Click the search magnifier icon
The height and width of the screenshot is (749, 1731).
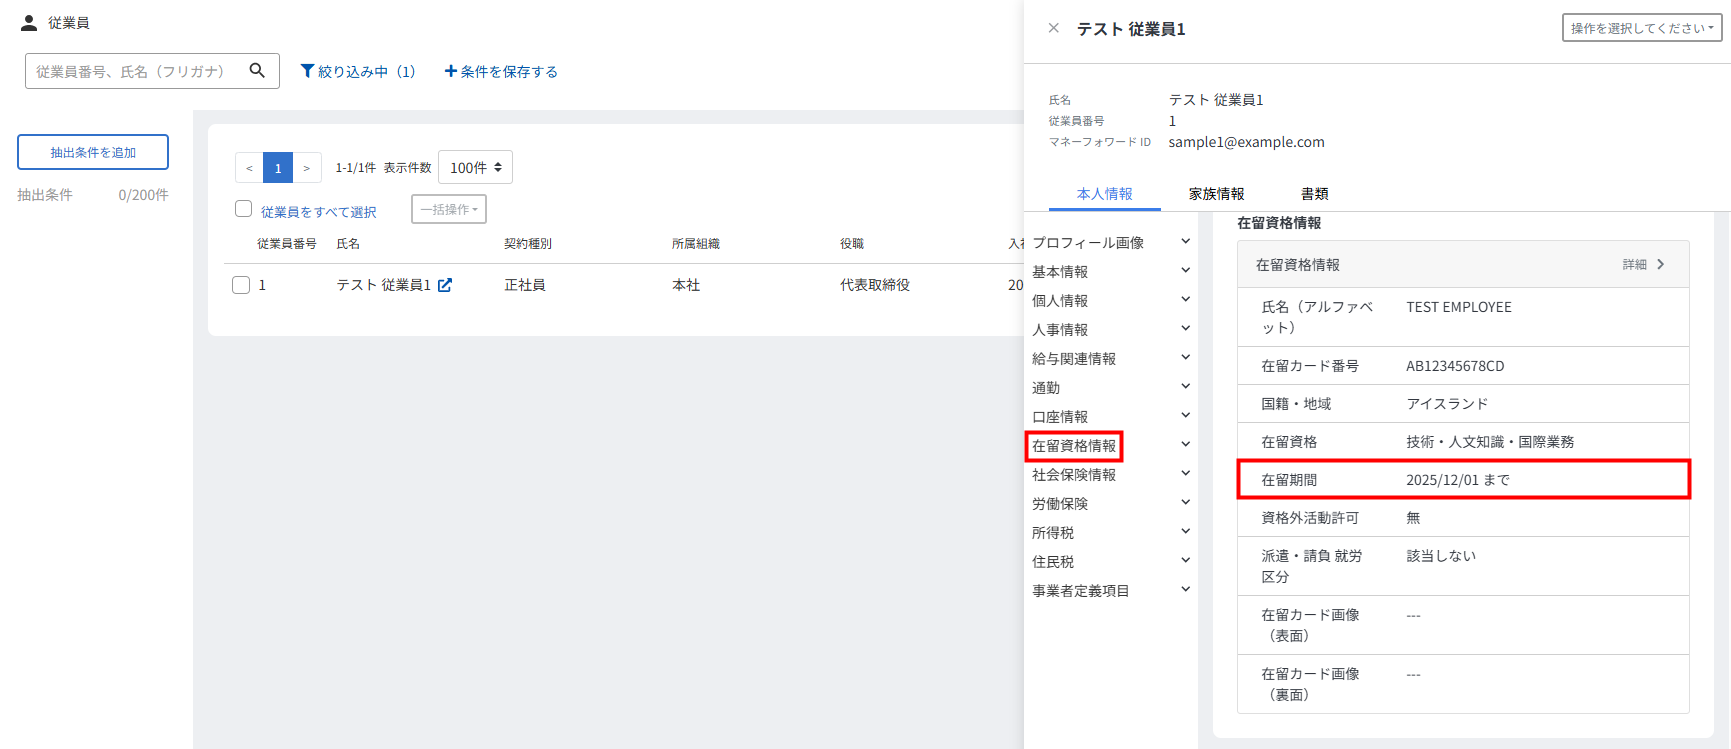click(257, 71)
